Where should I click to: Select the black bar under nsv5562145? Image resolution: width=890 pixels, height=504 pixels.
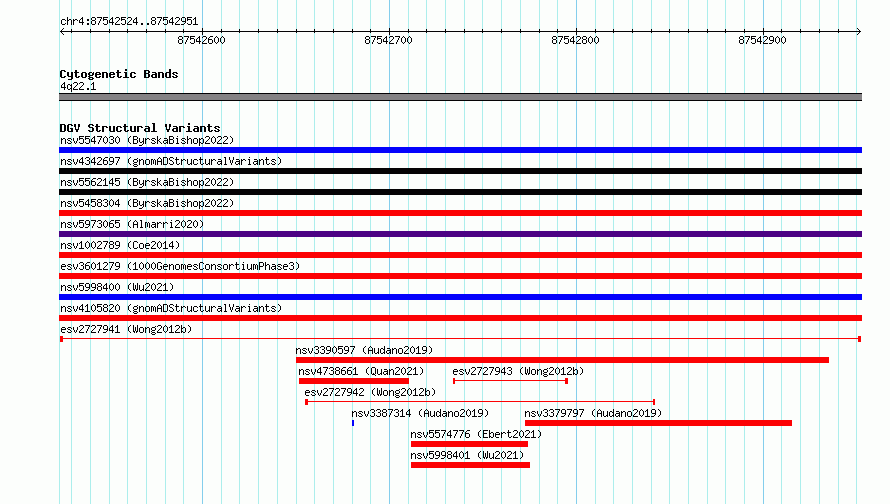click(460, 192)
